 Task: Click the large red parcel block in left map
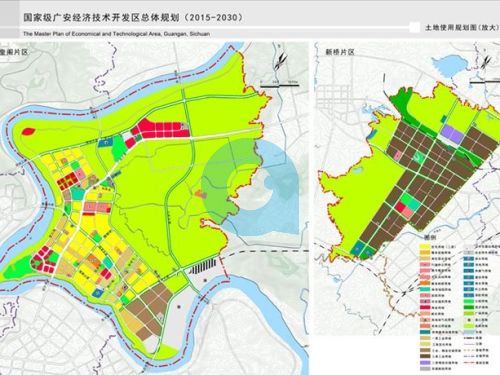[161, 129]
